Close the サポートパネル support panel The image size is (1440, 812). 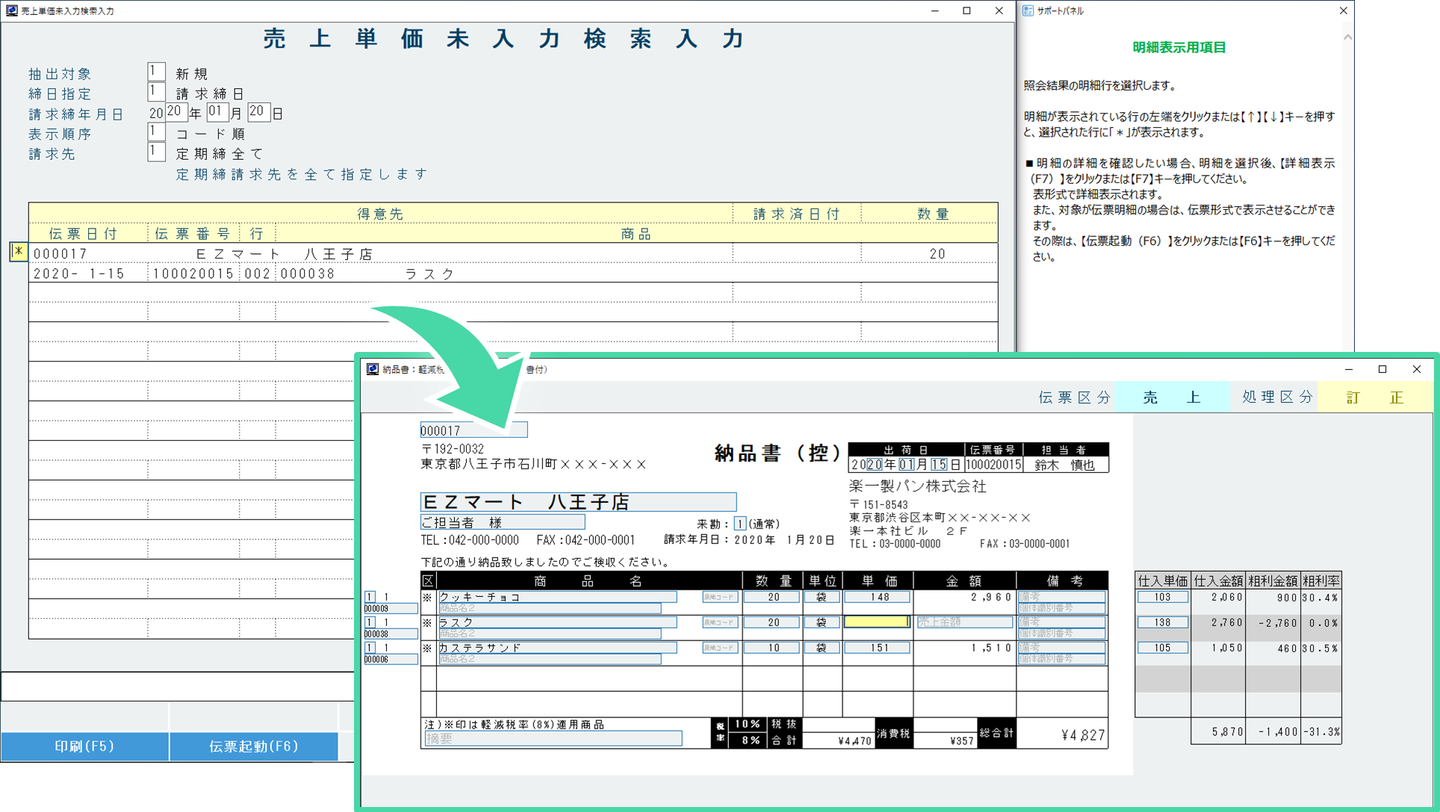pos(1343,11)
